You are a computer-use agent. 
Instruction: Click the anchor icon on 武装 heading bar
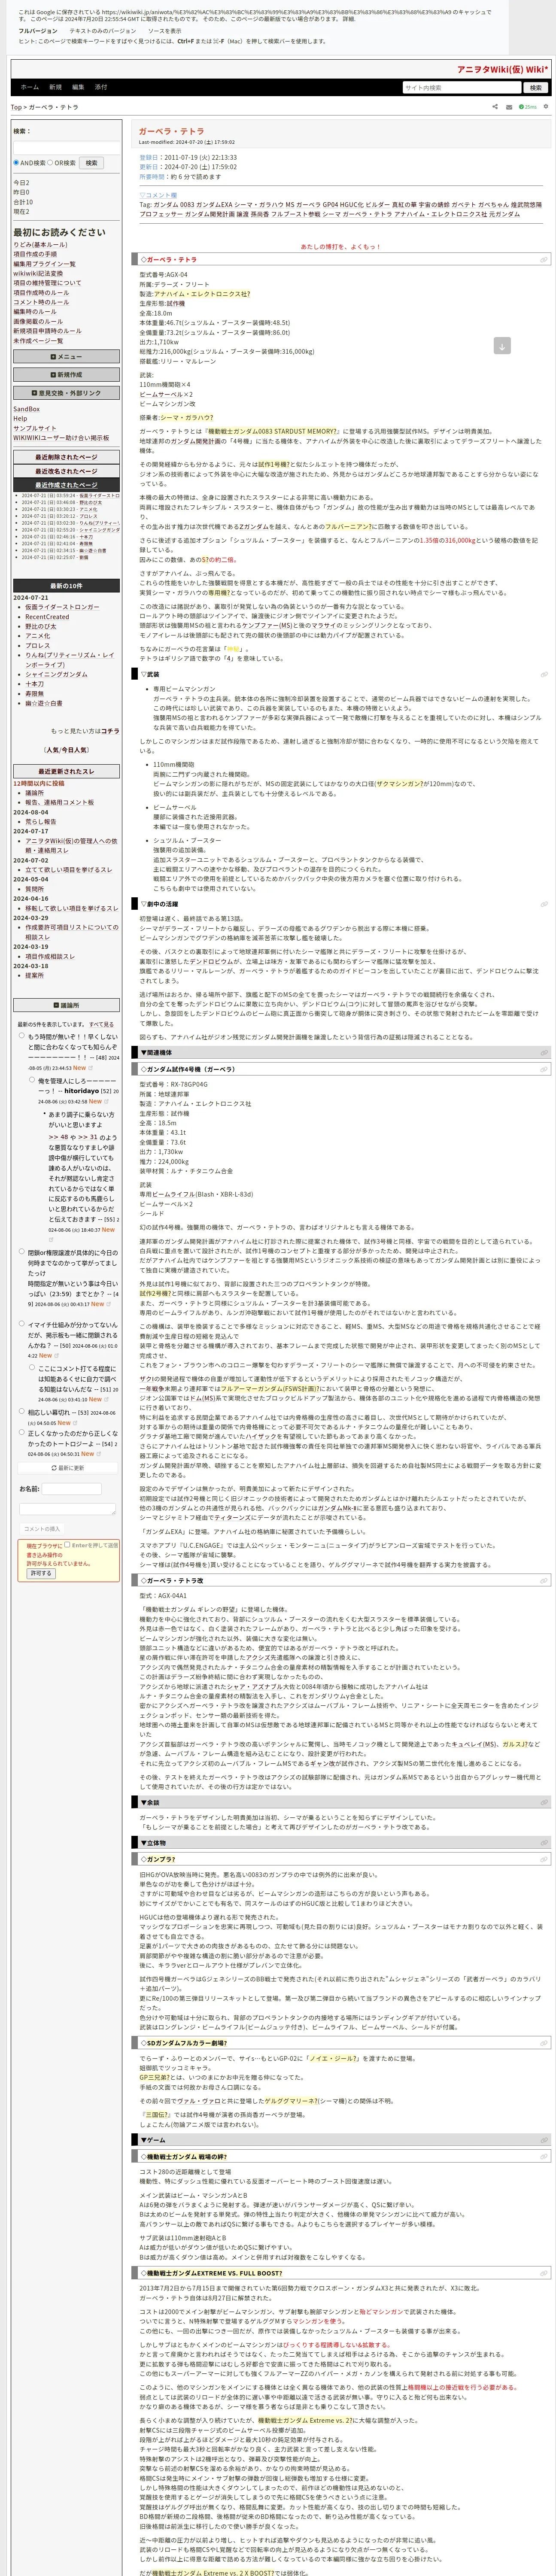[x=543, y=674]
